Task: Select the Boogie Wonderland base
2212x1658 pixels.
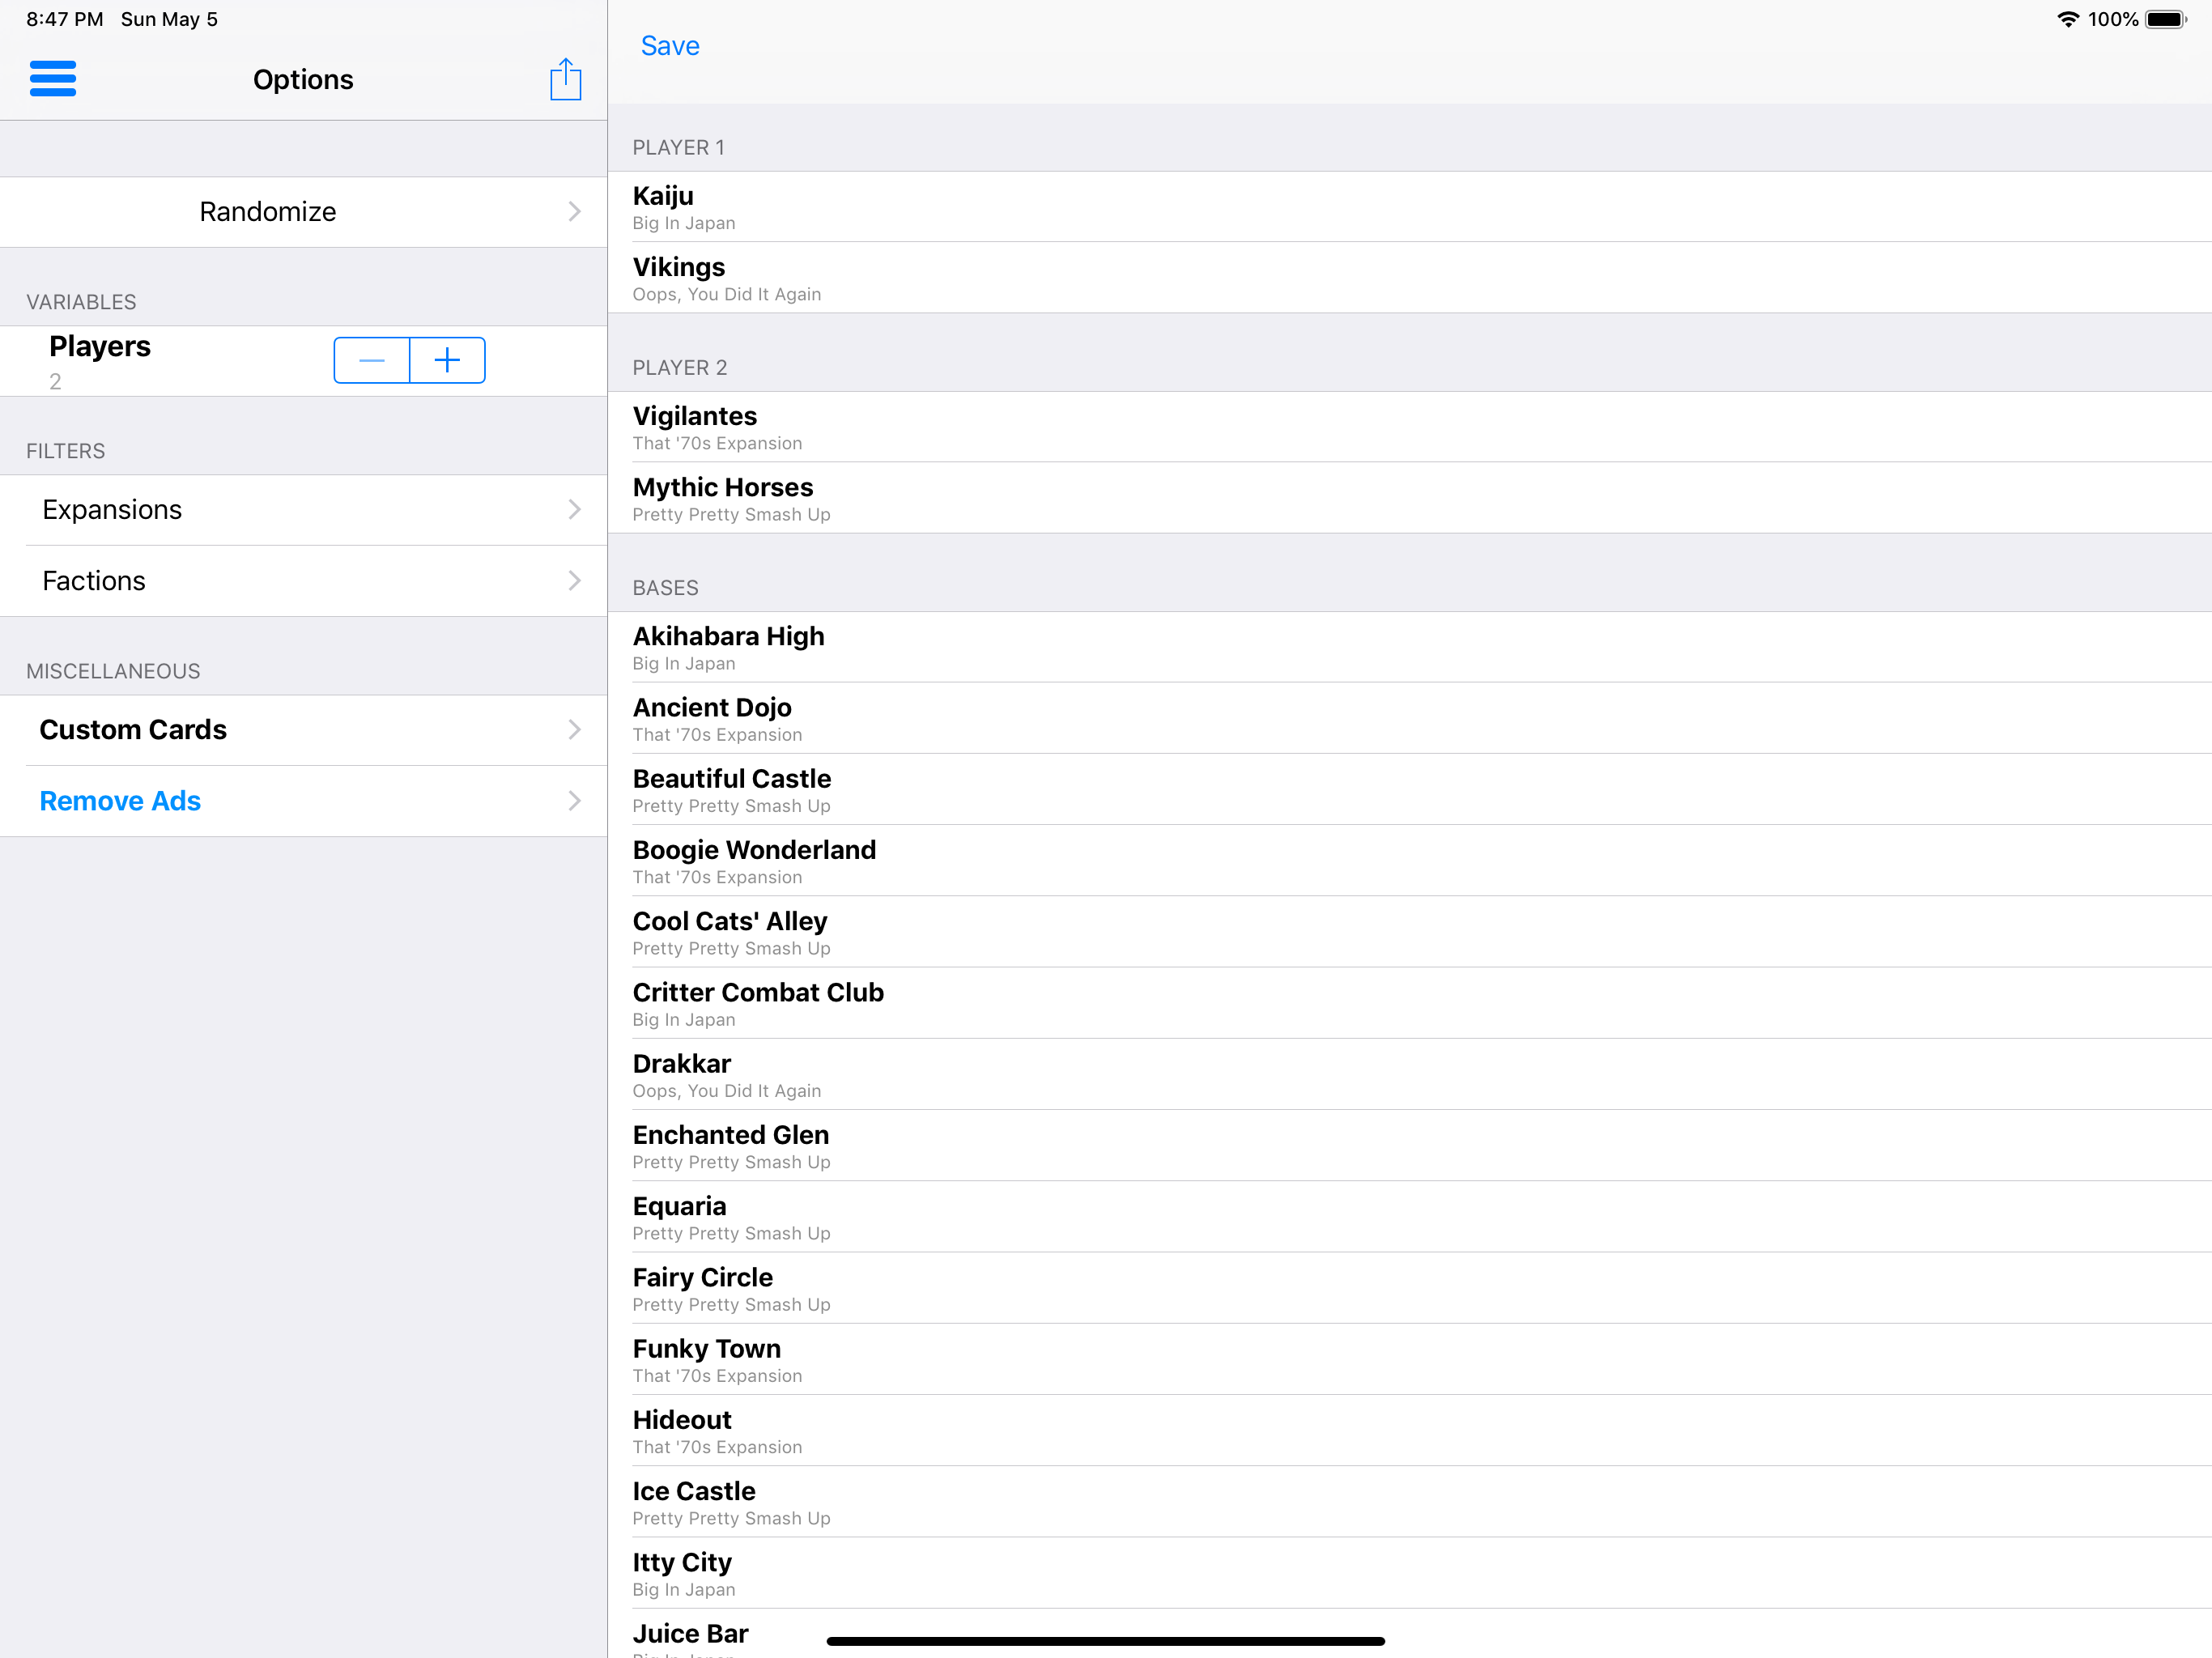Action: tap(1410, 860)
